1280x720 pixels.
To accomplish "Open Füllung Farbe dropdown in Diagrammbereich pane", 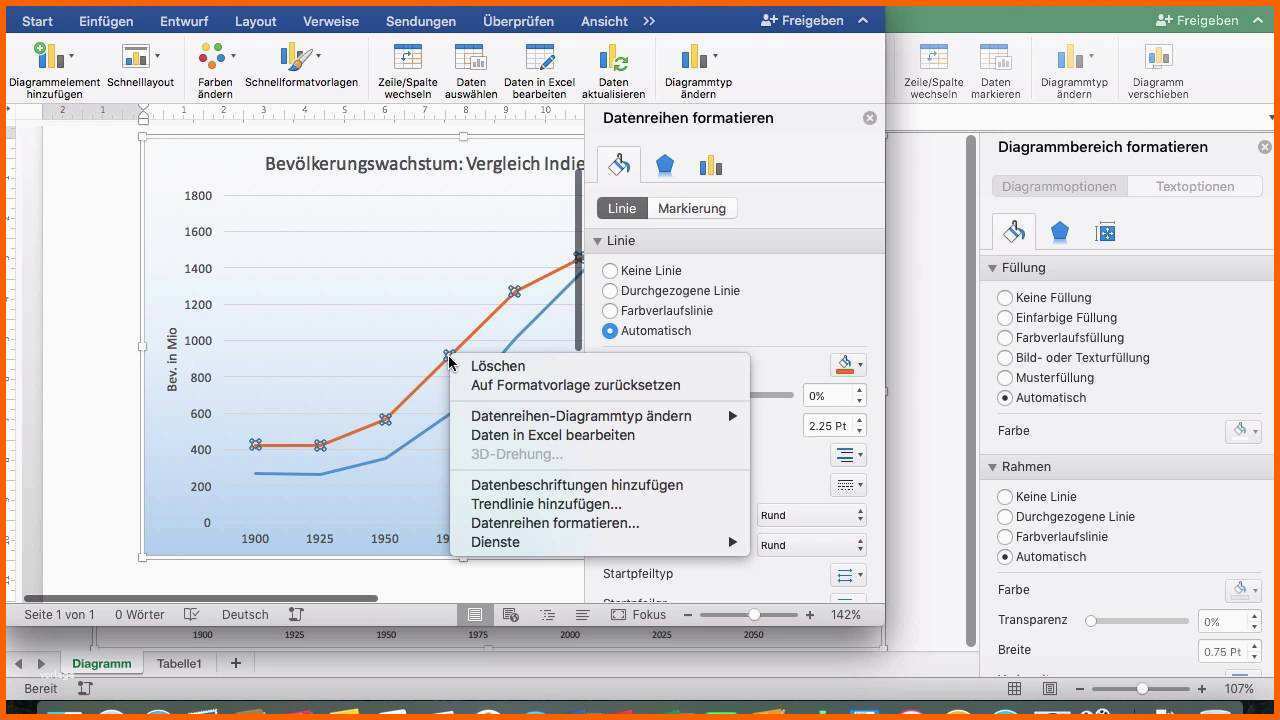I will [1243, 431].
